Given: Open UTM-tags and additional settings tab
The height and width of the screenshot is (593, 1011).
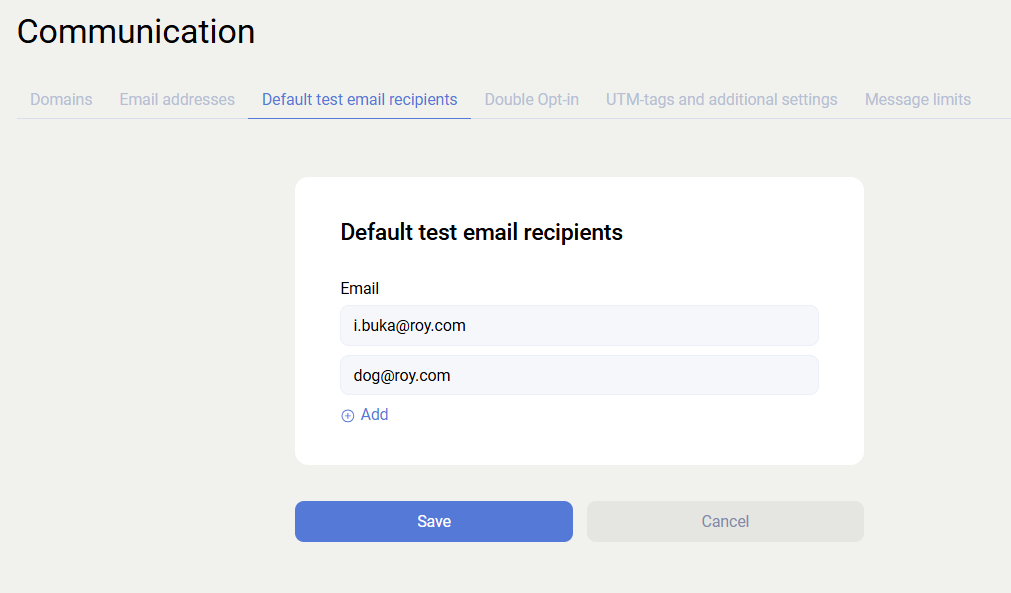Looking at the screenshot, I should coord(721,100).
